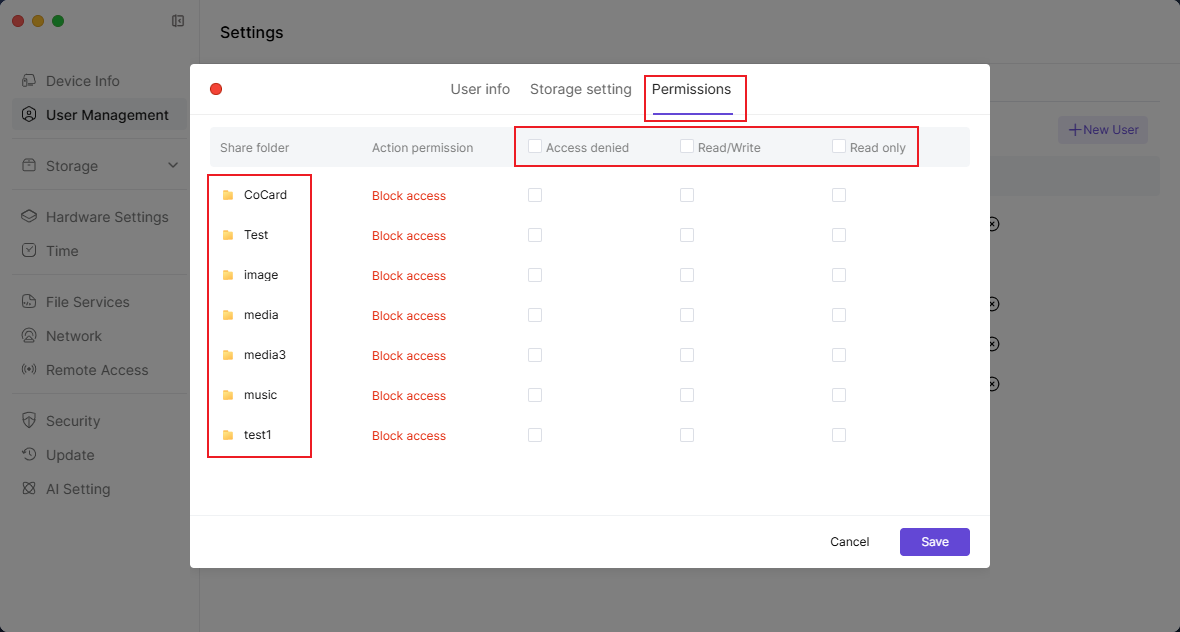Click the Device Info sidebar icon
This screenshot has height=632, width=1180.
coord(29,81)
